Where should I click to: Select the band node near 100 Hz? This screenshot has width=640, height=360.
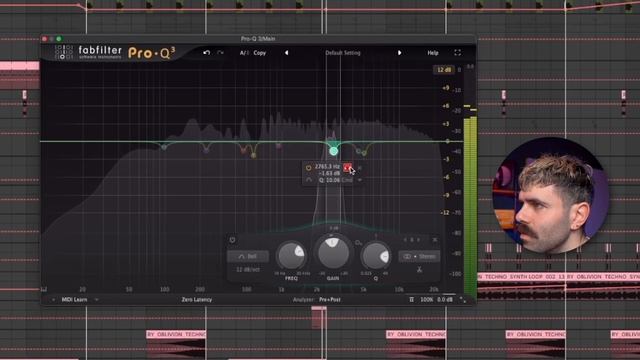(164, 147)
